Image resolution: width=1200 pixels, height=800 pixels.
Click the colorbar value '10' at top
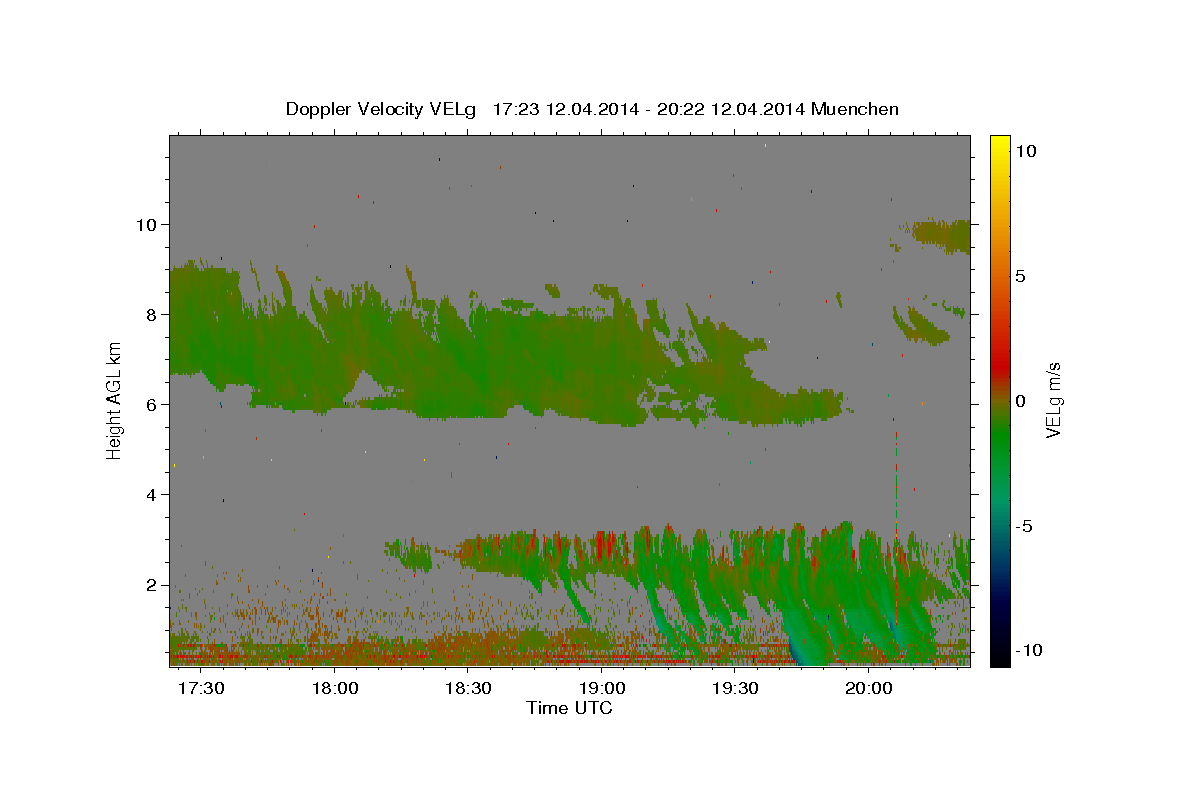1026,151
